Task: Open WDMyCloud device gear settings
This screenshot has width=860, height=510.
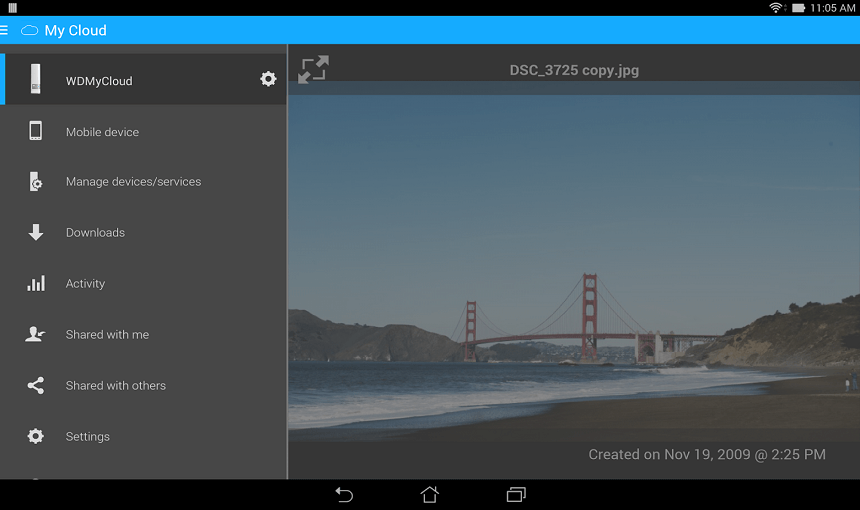Action: (x=268, y=79)
